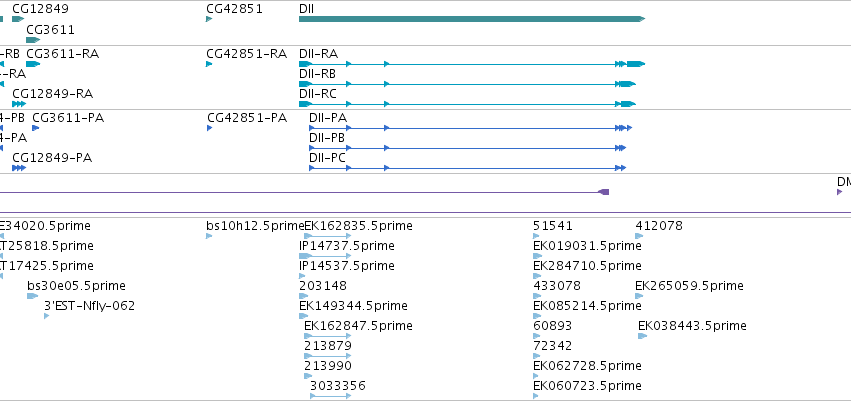This screenshot has width=851, height=401.
Task: Click EST EK284710.5prime
Action: (x=536, y=276)
